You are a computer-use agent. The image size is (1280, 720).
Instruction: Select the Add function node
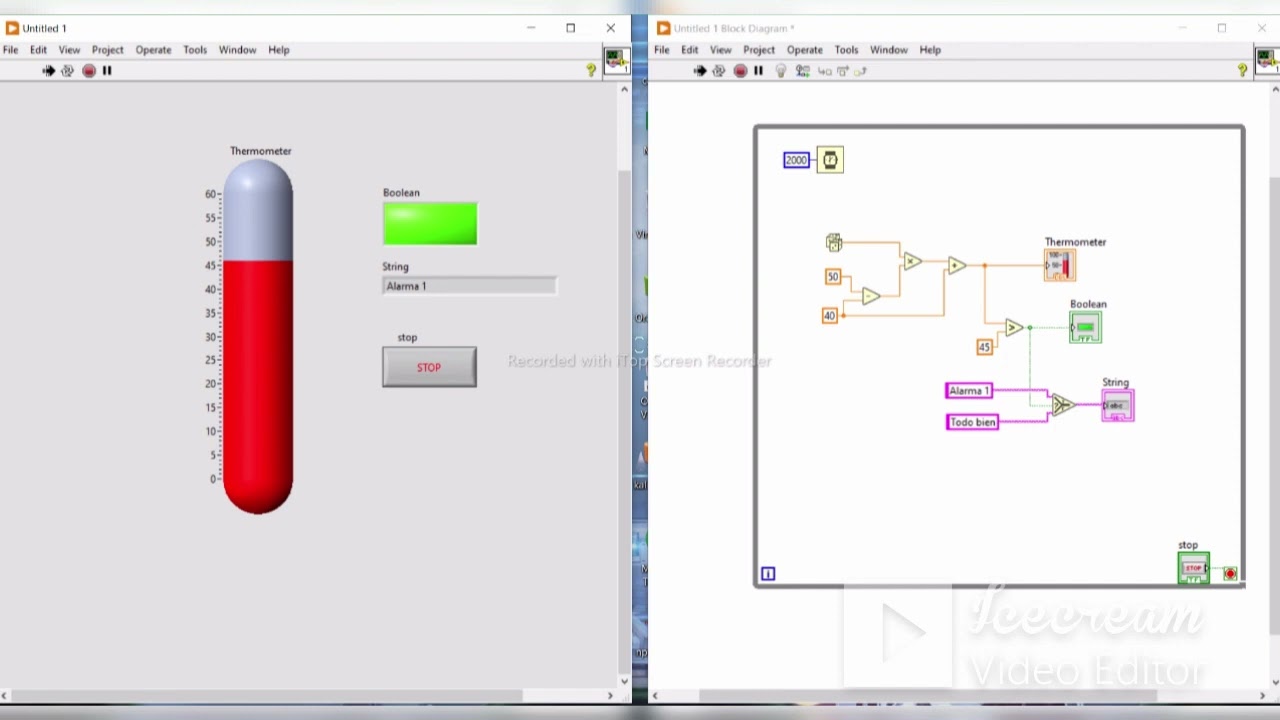(x=957, y=265)
